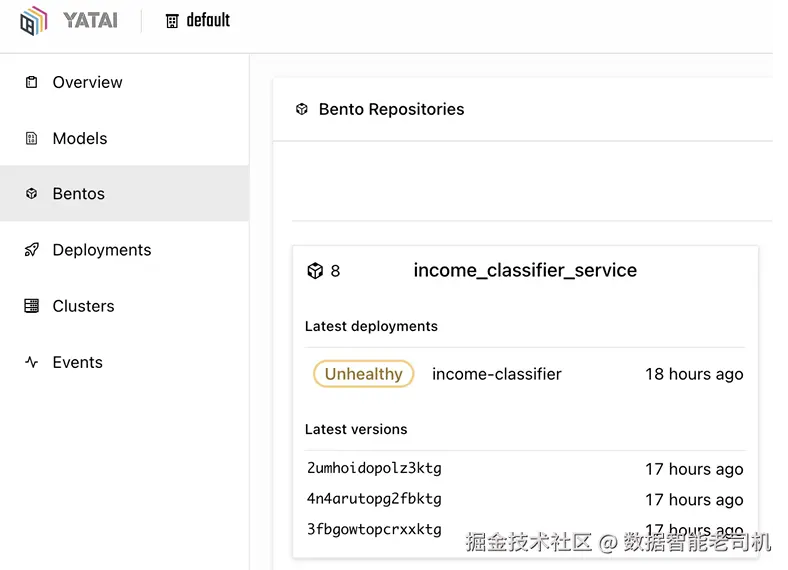The height and width of the screenshot is (570, 788).
Task: Show the Events page
Action: point(77,362)
